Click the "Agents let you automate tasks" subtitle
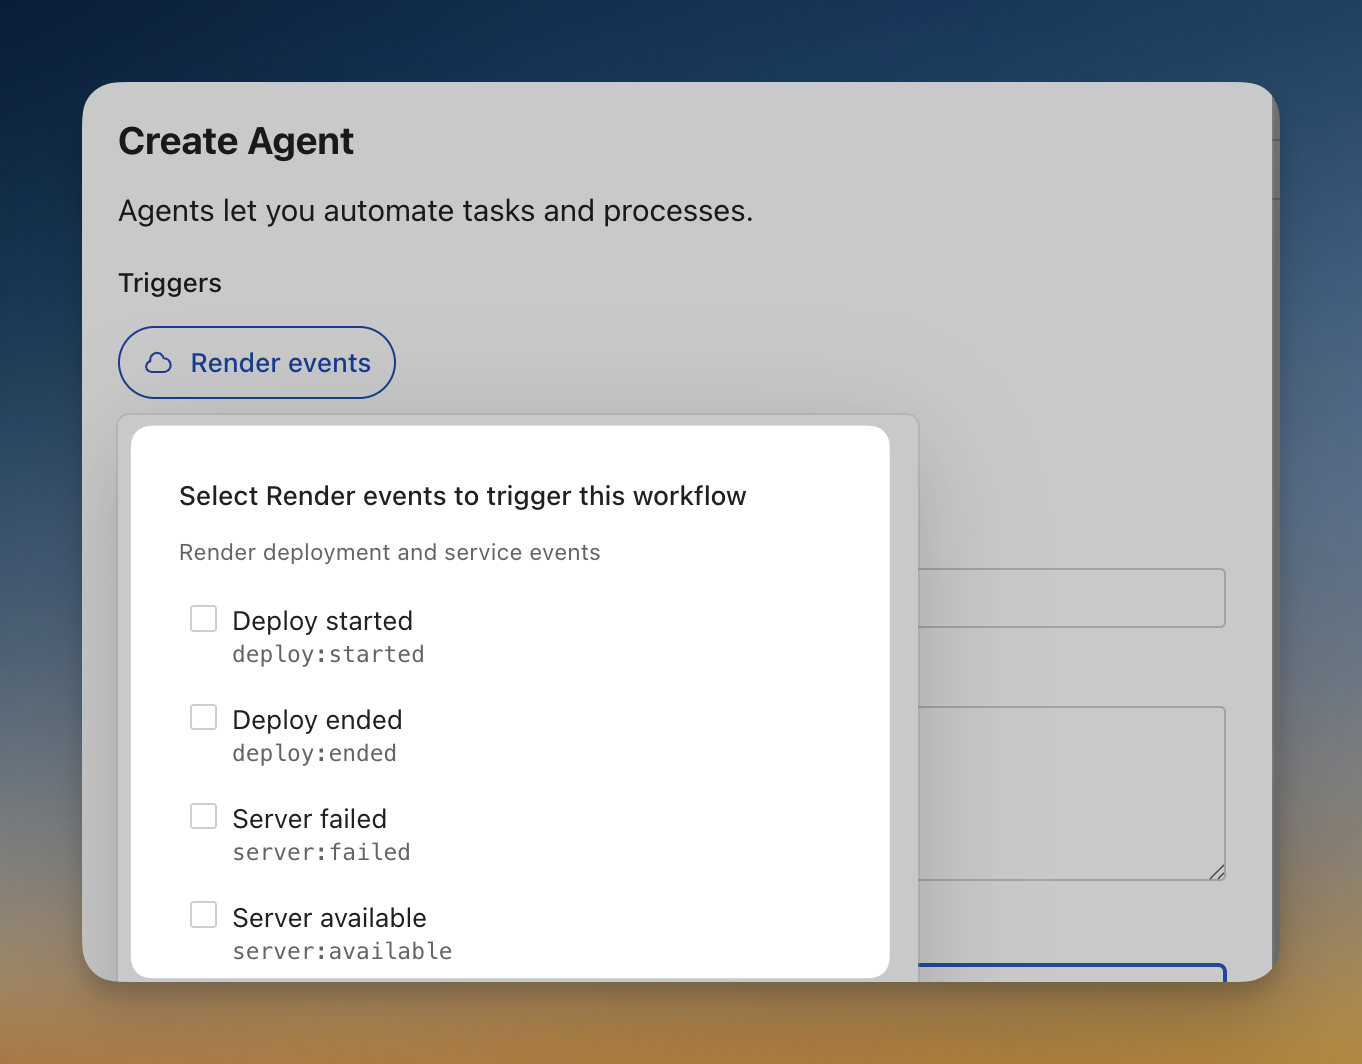This screenshot has height=1064, width=1362. 435,211
